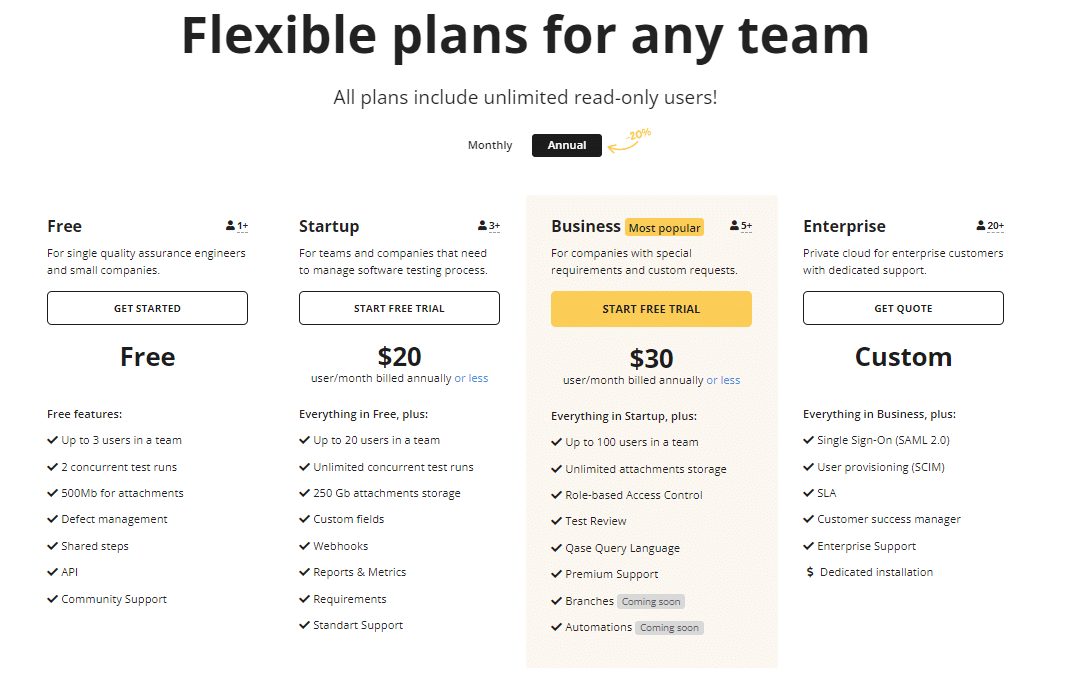Start free trial for Startup plan
The image size is (1084, 674).
pos(399,309)
